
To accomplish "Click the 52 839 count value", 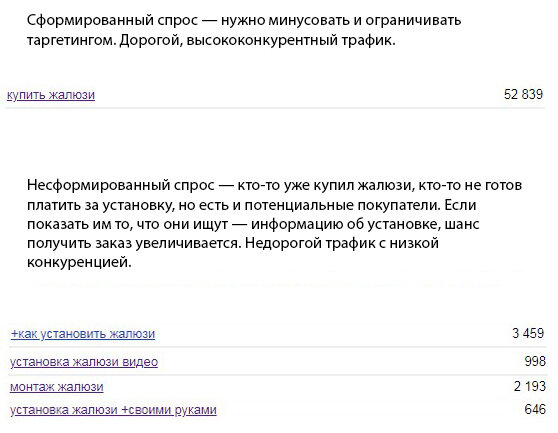I will 523,94.
